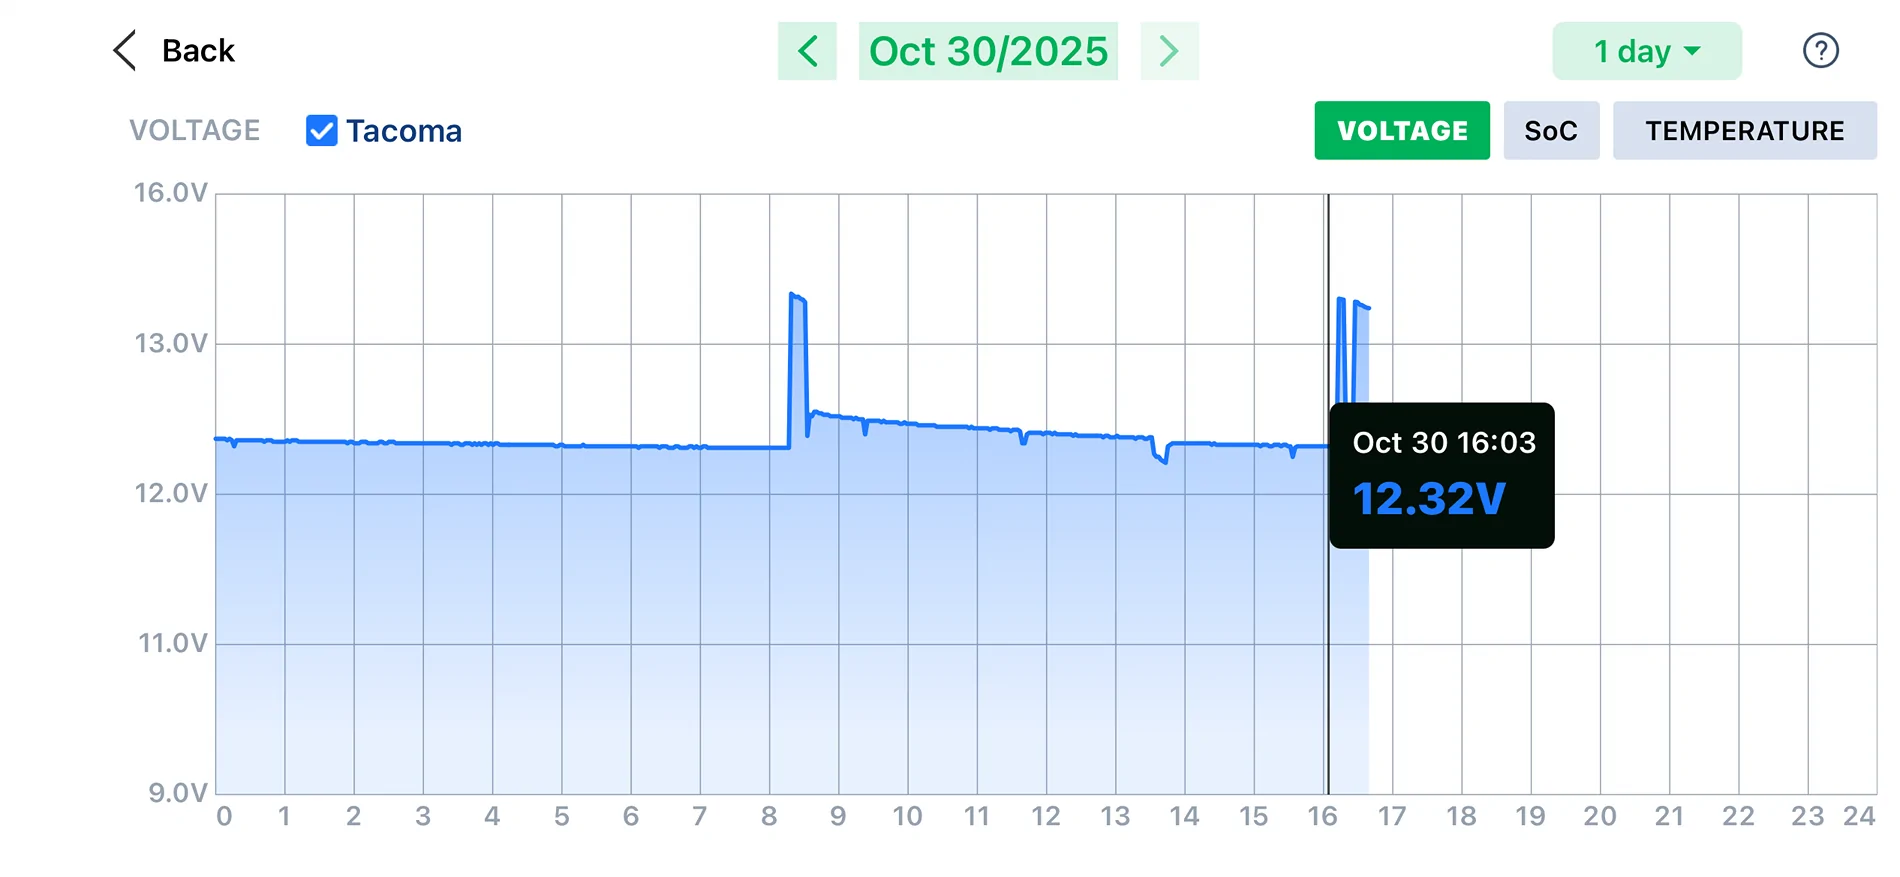1900x877 pixels.
Task: Click the flat voltage line near hour 4
Action: pos(492,444)
